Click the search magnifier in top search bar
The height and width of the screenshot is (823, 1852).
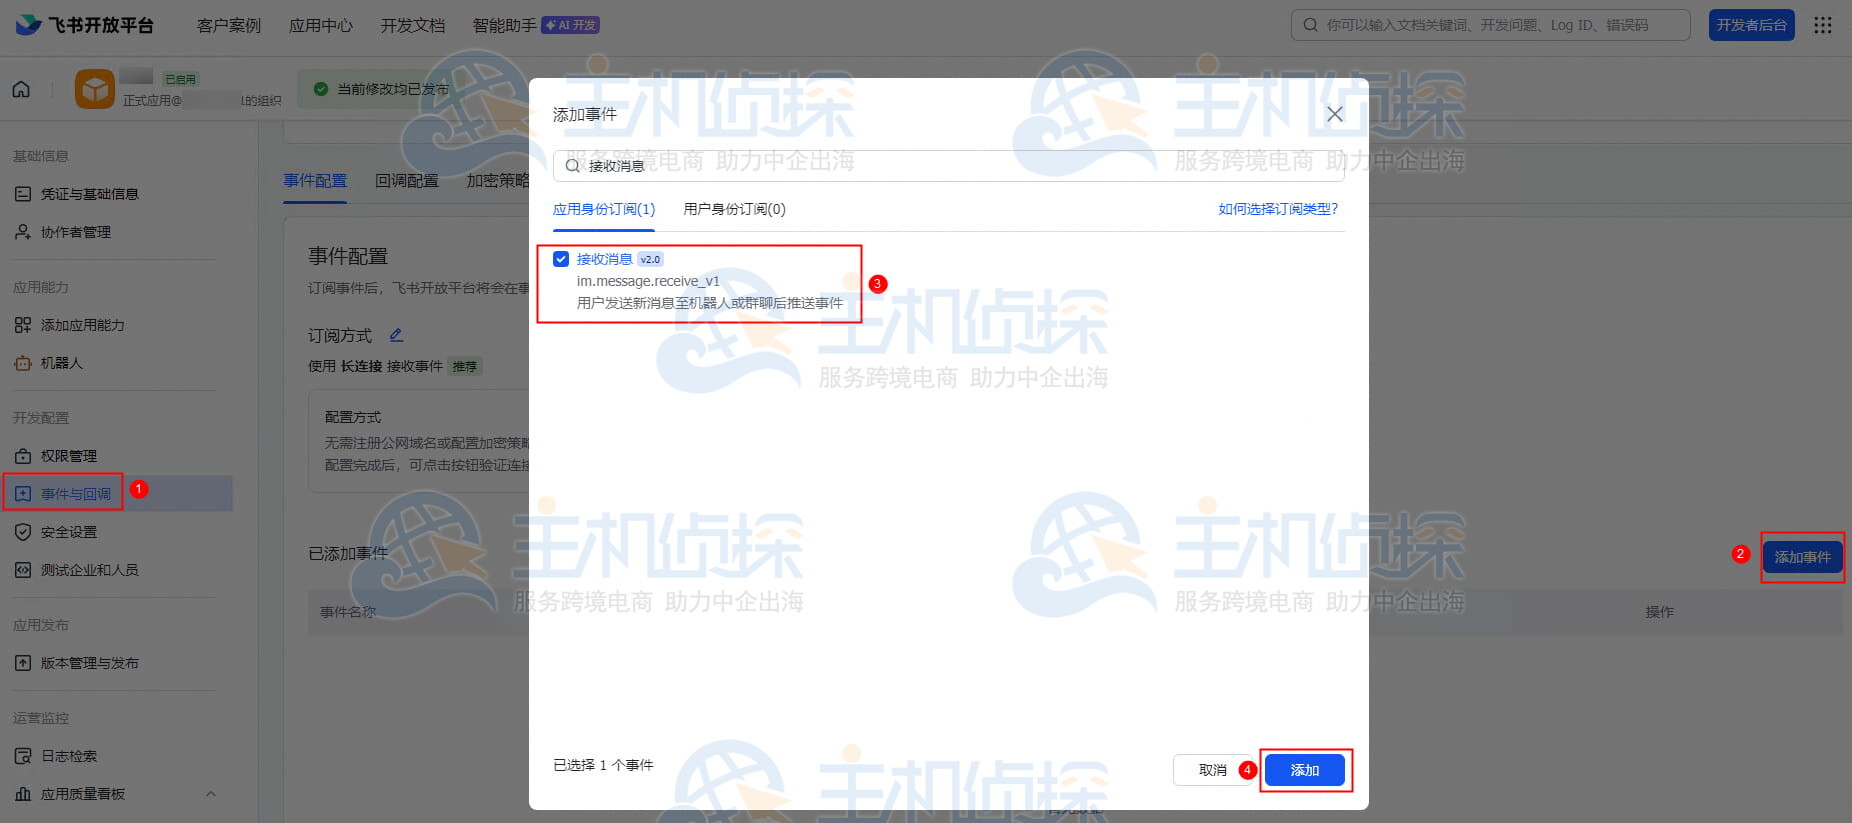pyautogui.click(x=1310, y=25)
